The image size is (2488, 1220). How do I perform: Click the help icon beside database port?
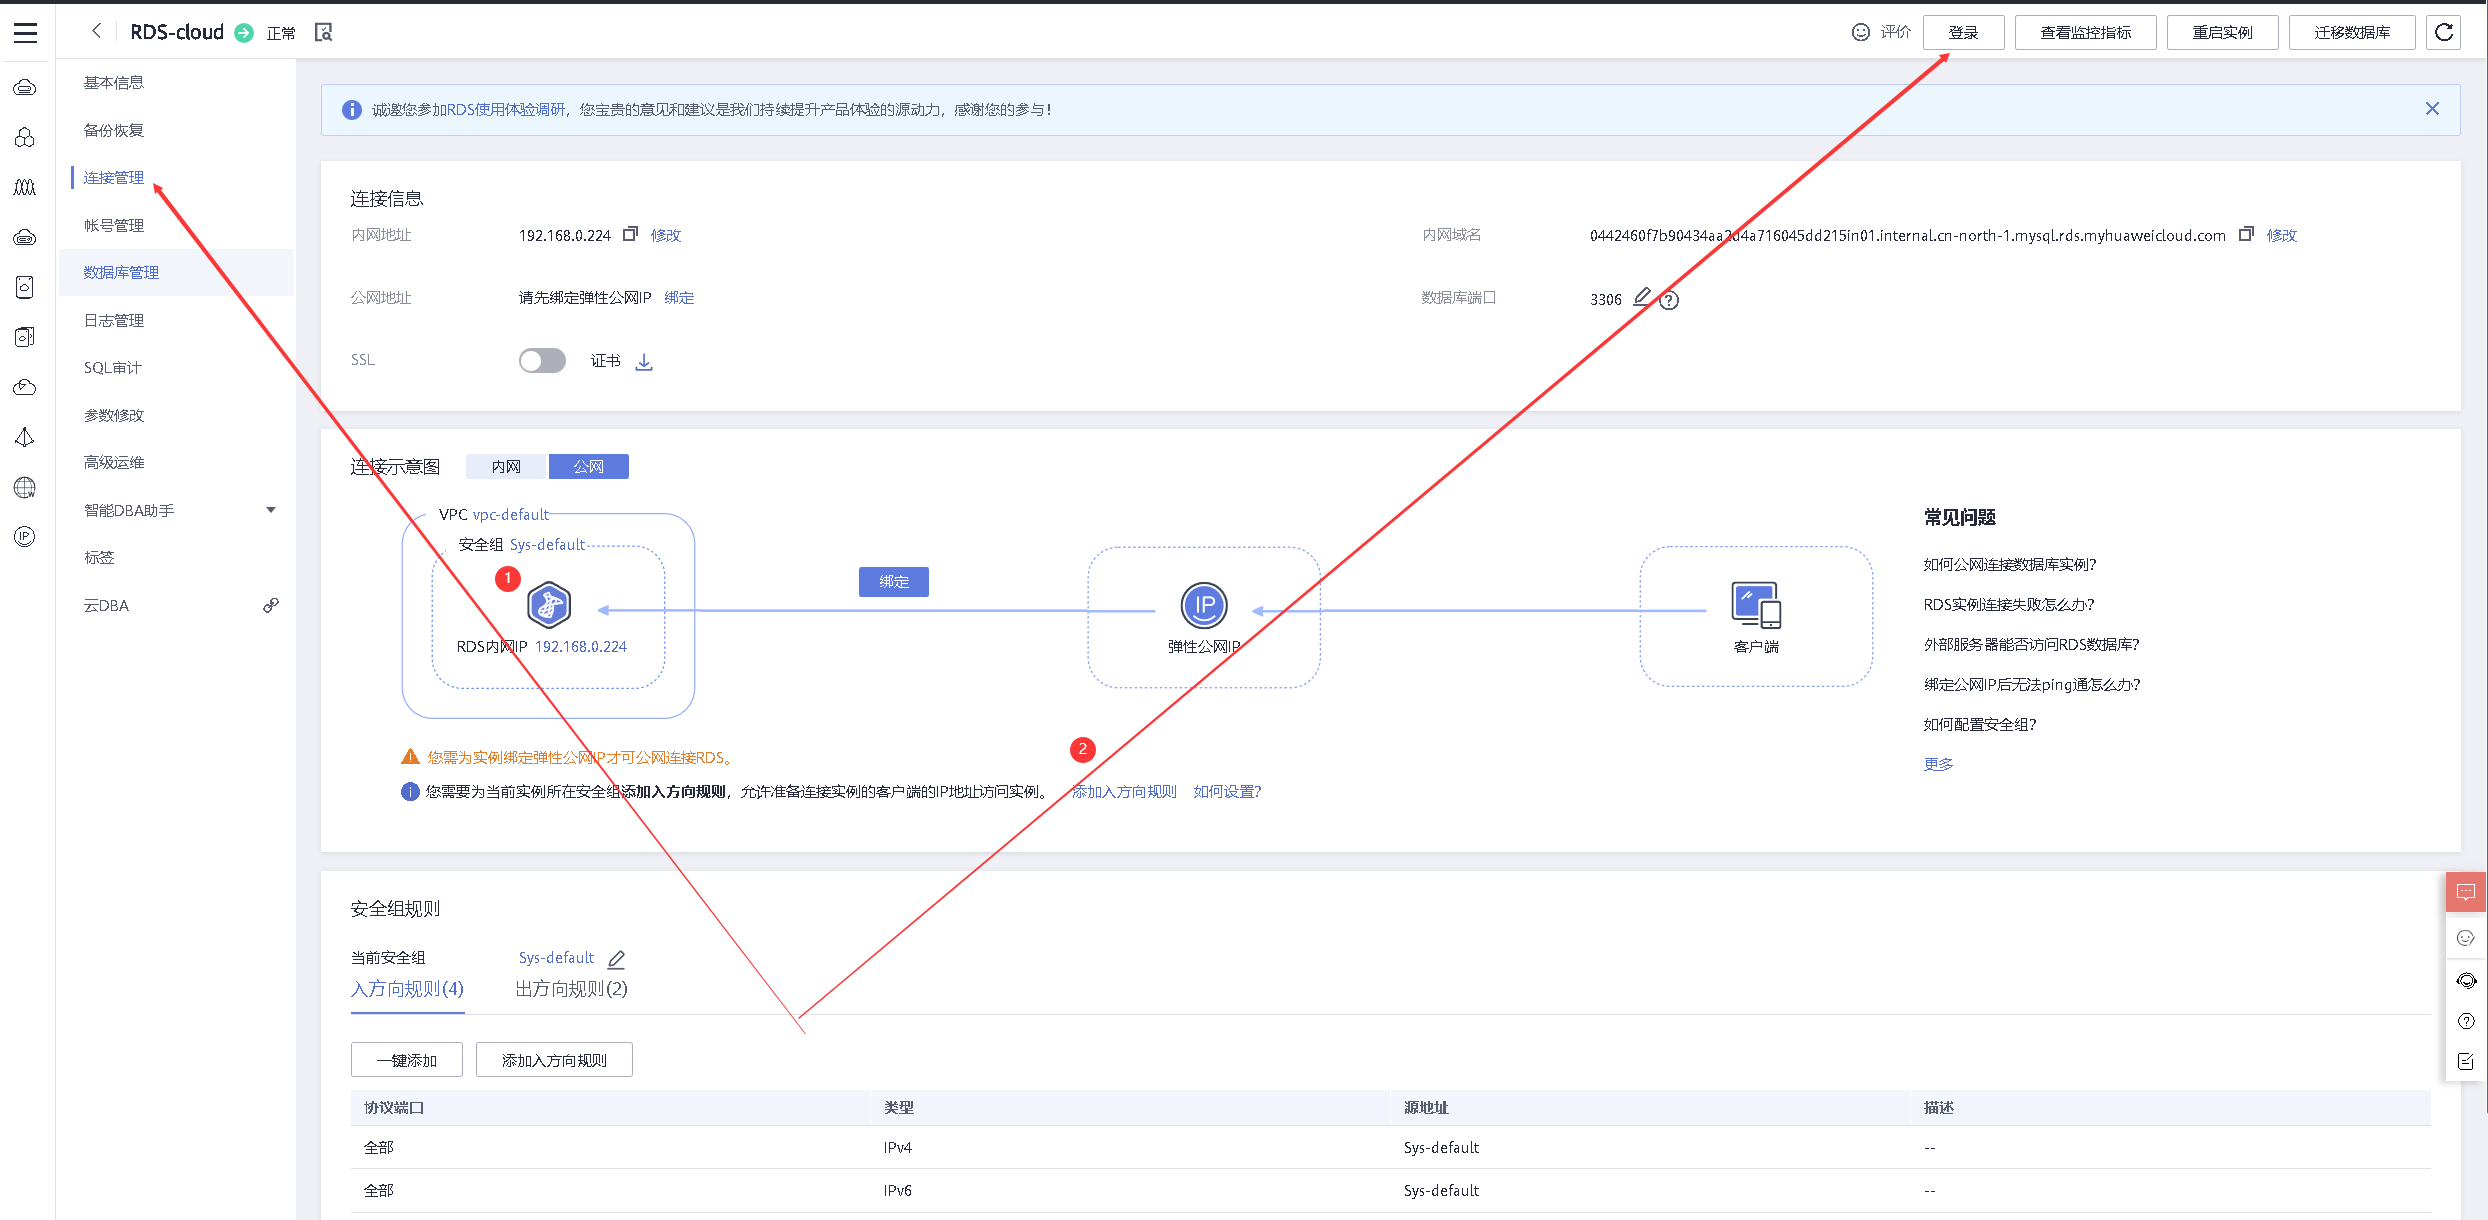(1669, 300)
